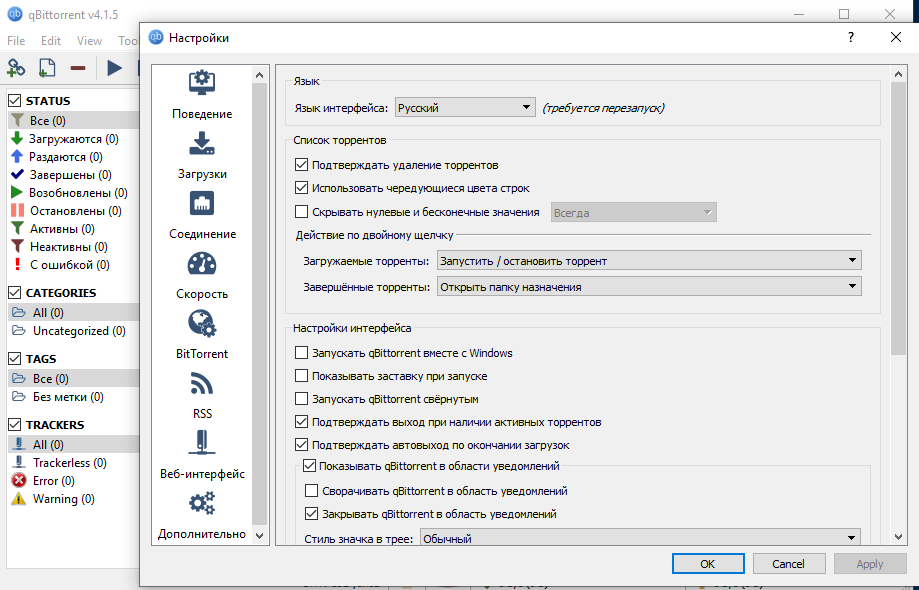
Task: Toggle Подтверждать автовыход по окончании загрузок
Action: click(x=301, y=445)
